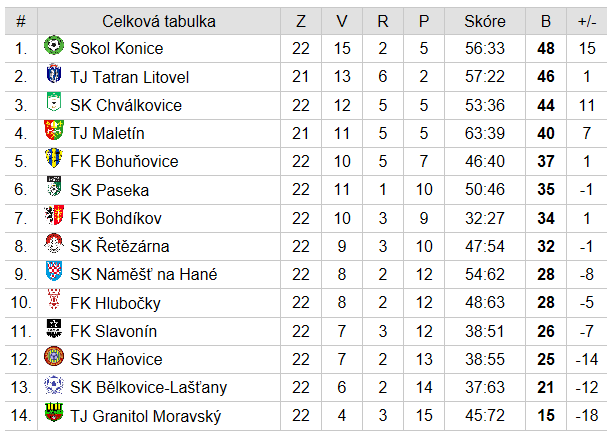The height and width of the screenshot is (436, 614).
Task: Open the FK Hlubočky team name
Action: point(116,303)
